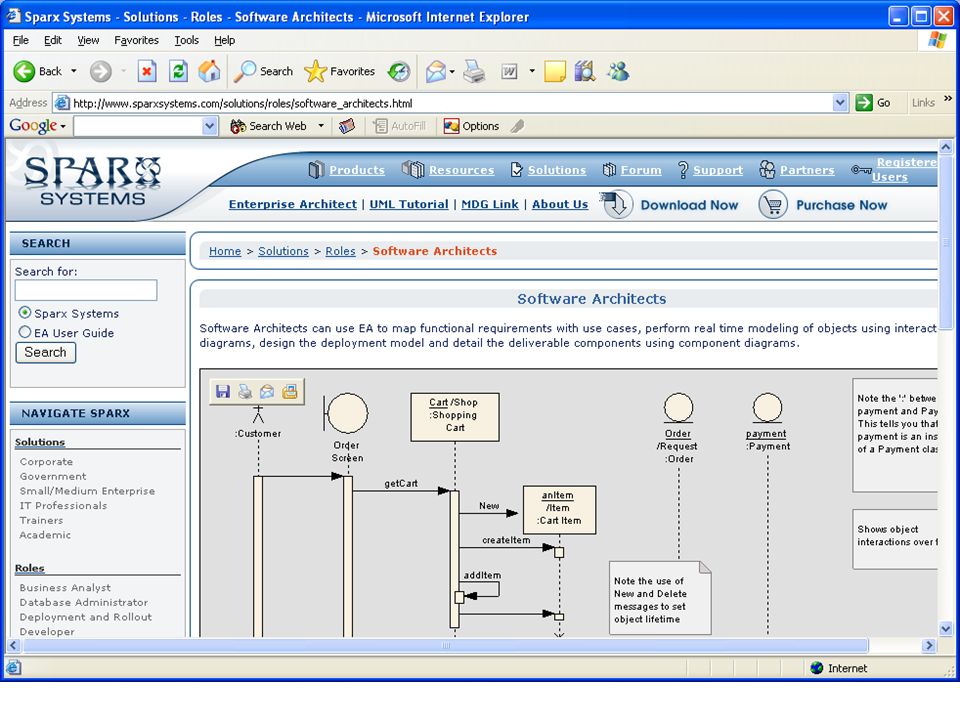The height and width of the screenshot is (720, 960).
Task: Click the vertical scrollbar down arrow
Action: coord(945,629)
